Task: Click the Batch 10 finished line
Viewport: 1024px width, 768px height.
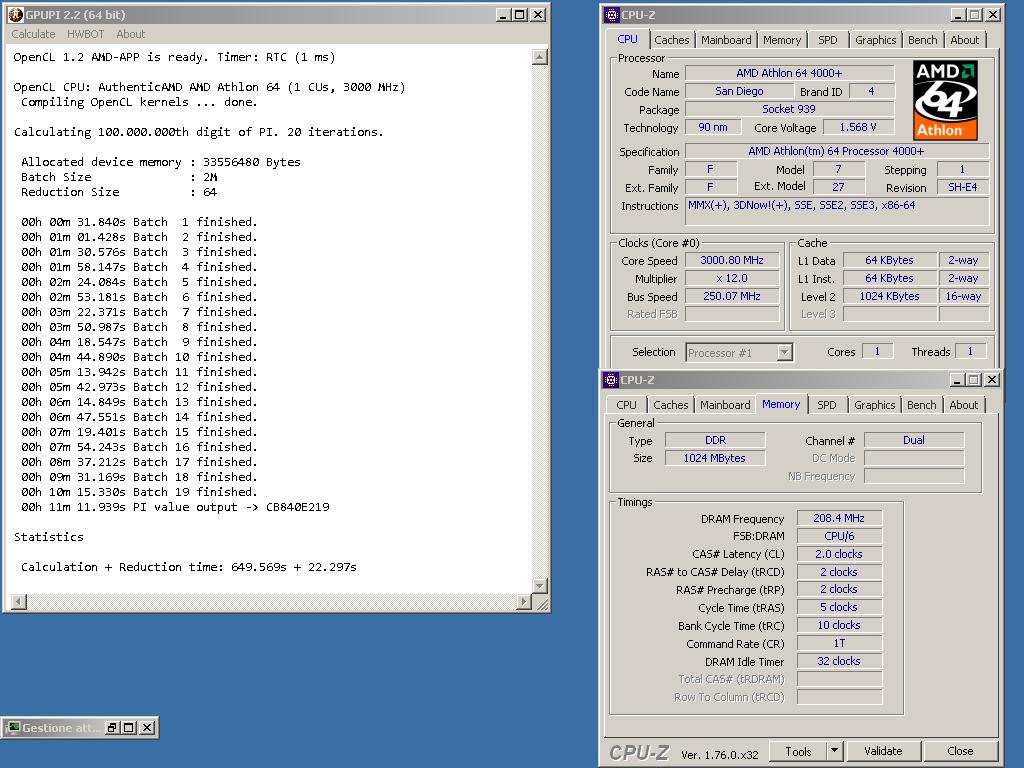Action: click(139, 357)
